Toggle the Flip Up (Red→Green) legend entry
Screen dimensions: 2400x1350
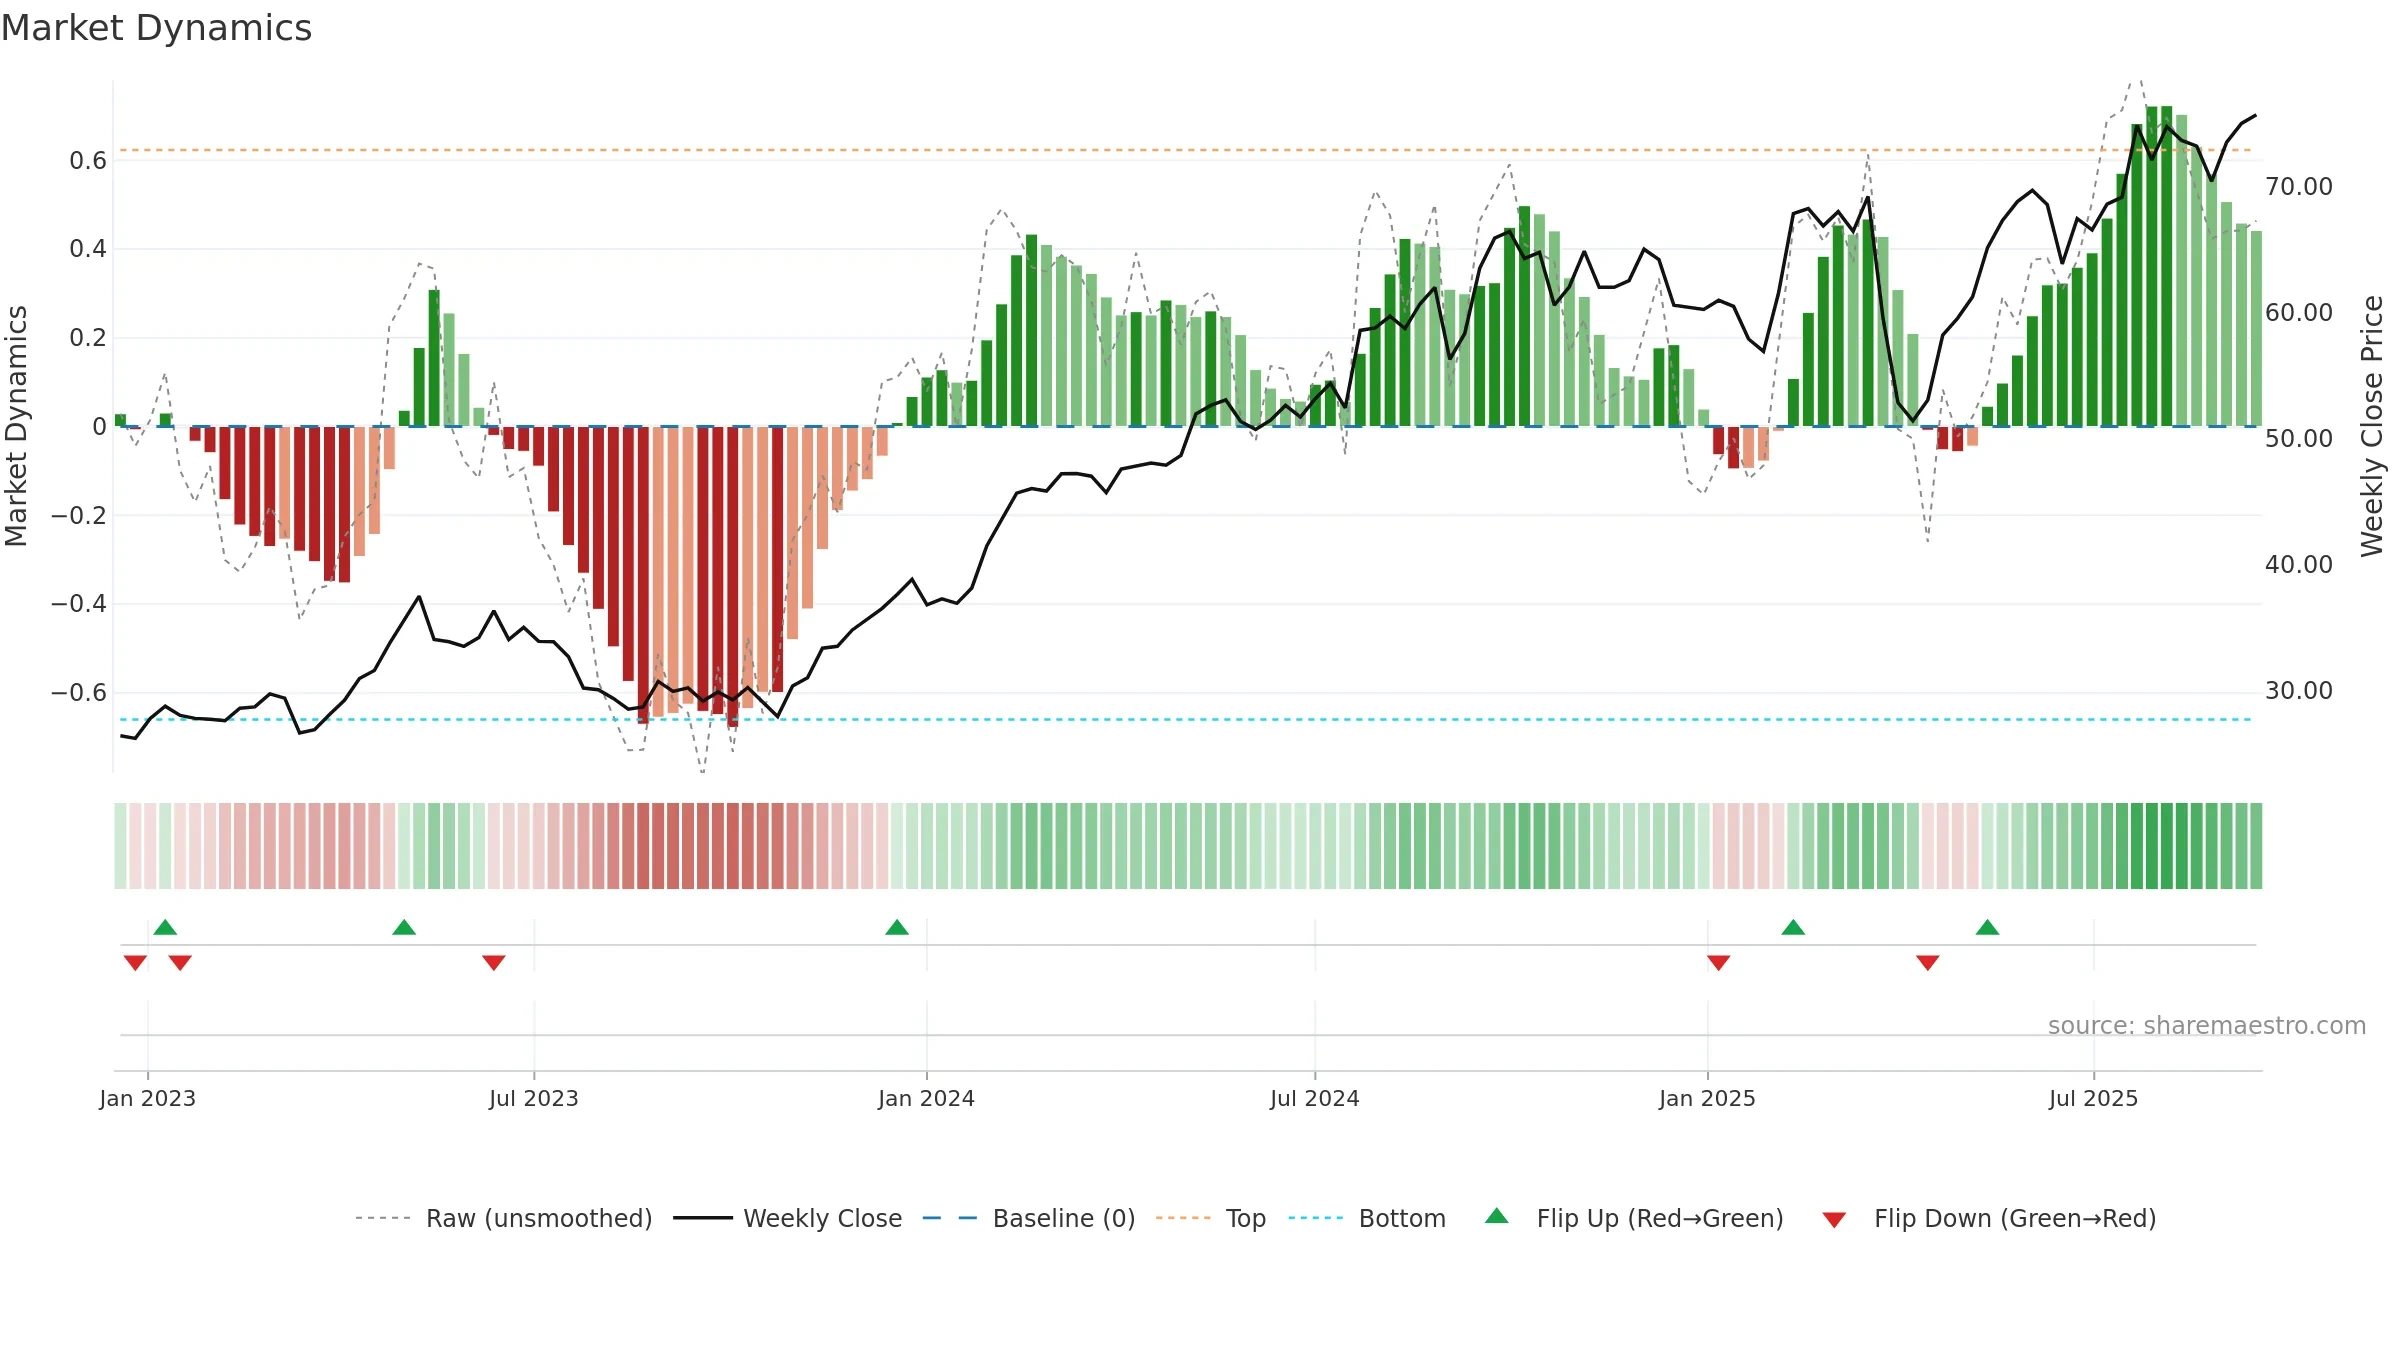pos(1634,1218)
